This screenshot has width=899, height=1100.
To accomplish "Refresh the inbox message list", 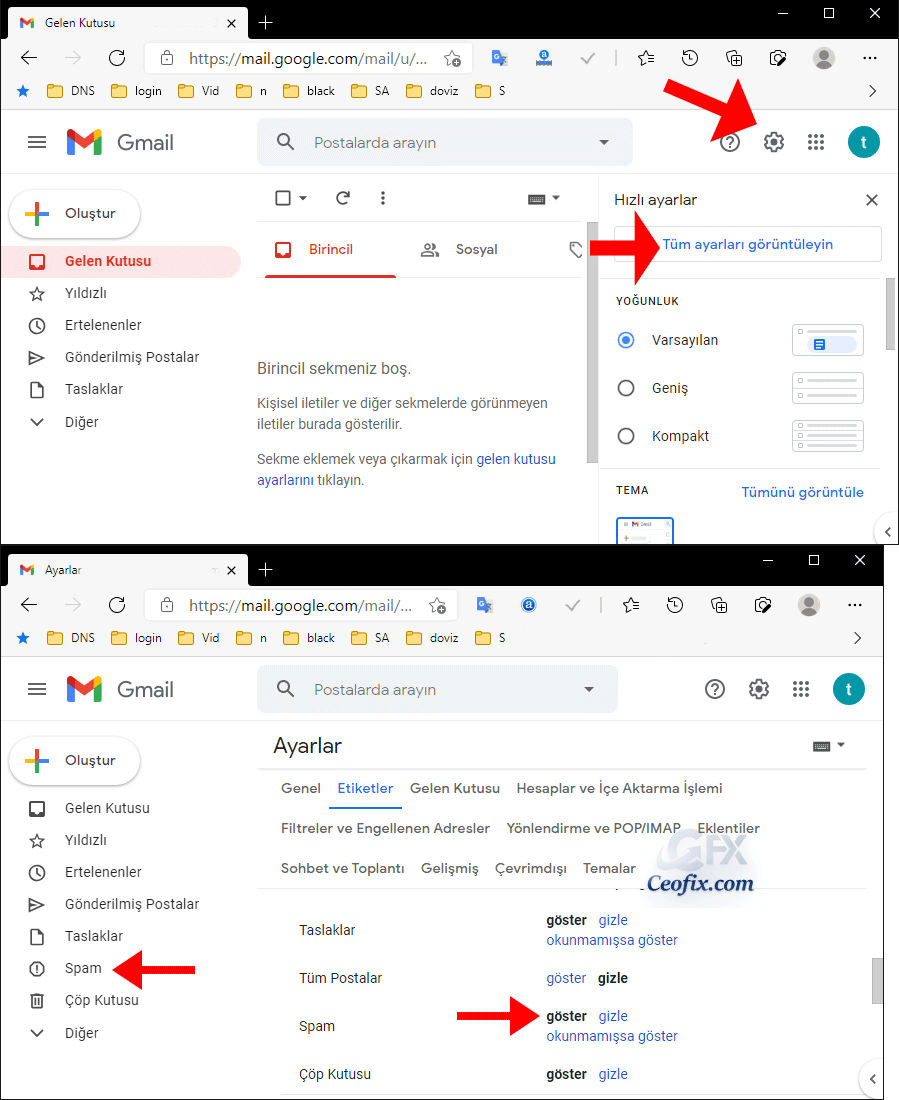I will [x=342, y=199].
